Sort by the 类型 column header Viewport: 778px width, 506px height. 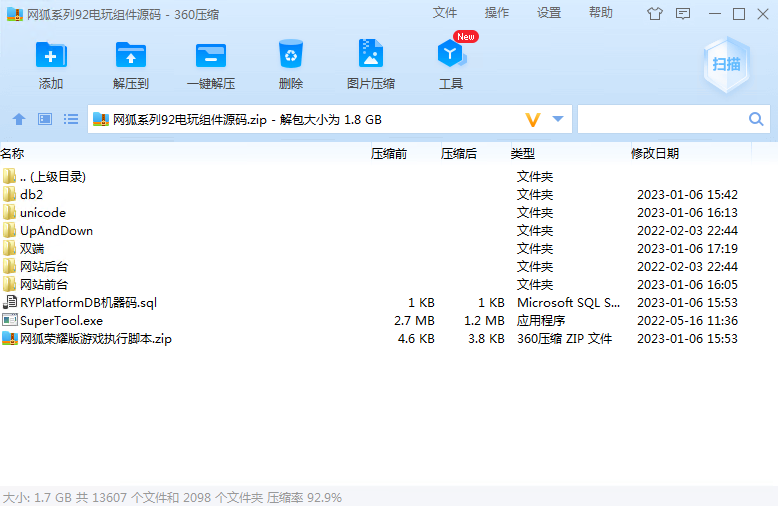click(522, 153)
